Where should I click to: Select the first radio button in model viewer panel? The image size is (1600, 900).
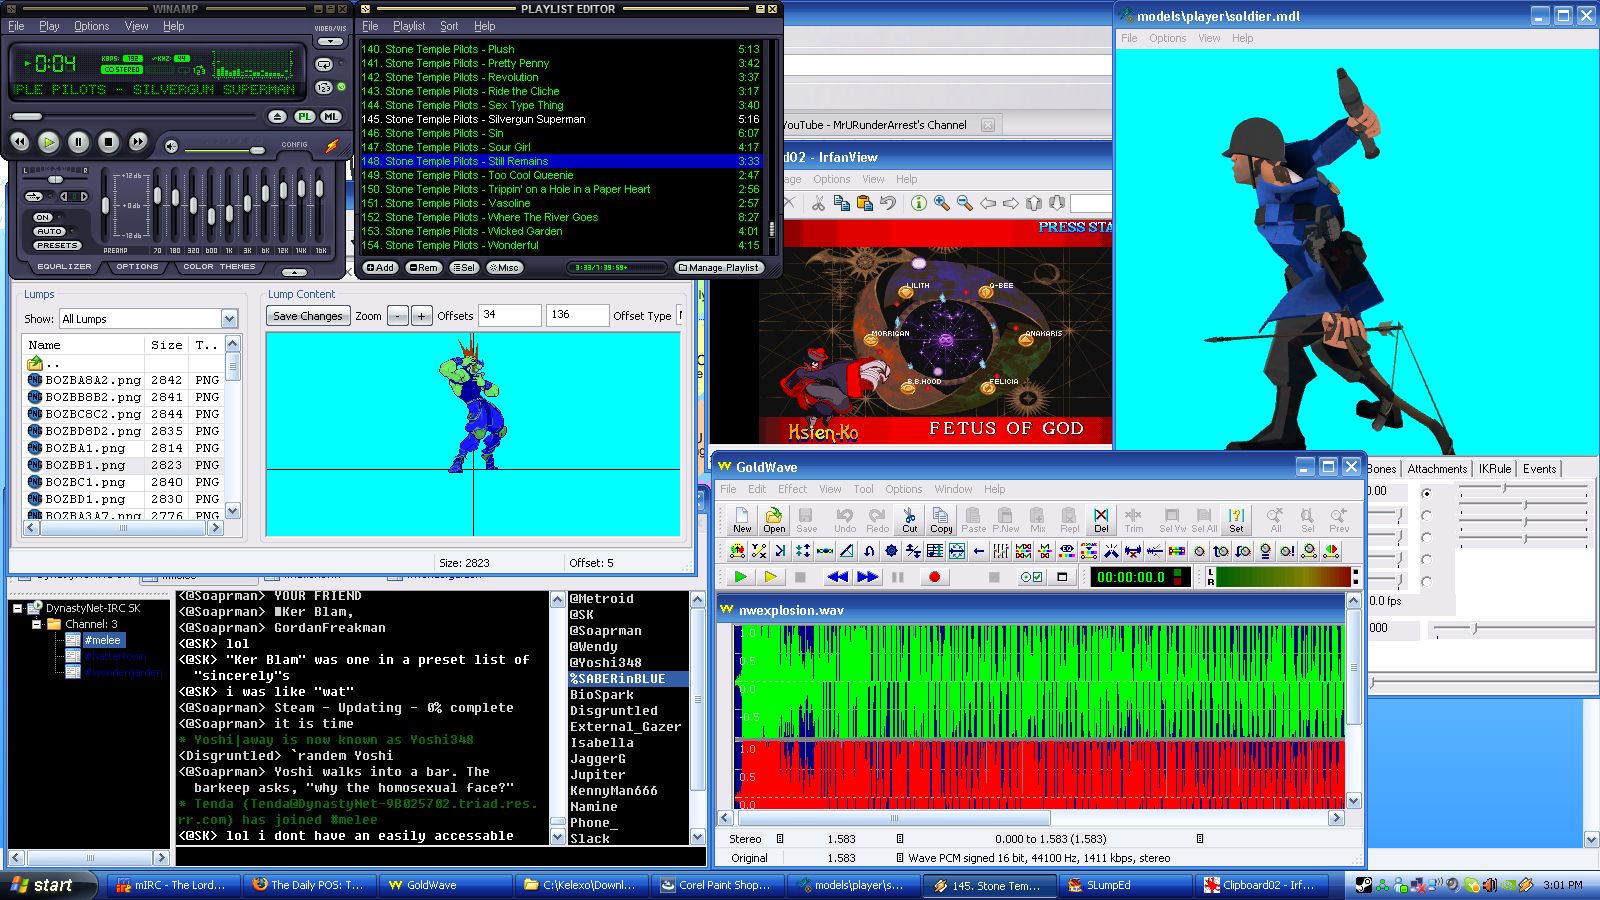click(1426, 493)
